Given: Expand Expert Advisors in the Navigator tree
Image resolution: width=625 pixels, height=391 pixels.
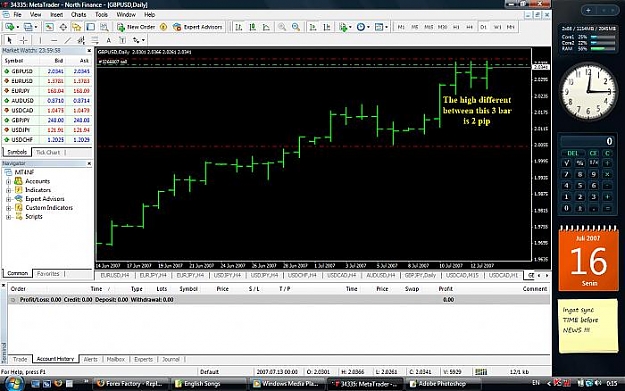Looking at the screenshot, I should coord(8,199).
